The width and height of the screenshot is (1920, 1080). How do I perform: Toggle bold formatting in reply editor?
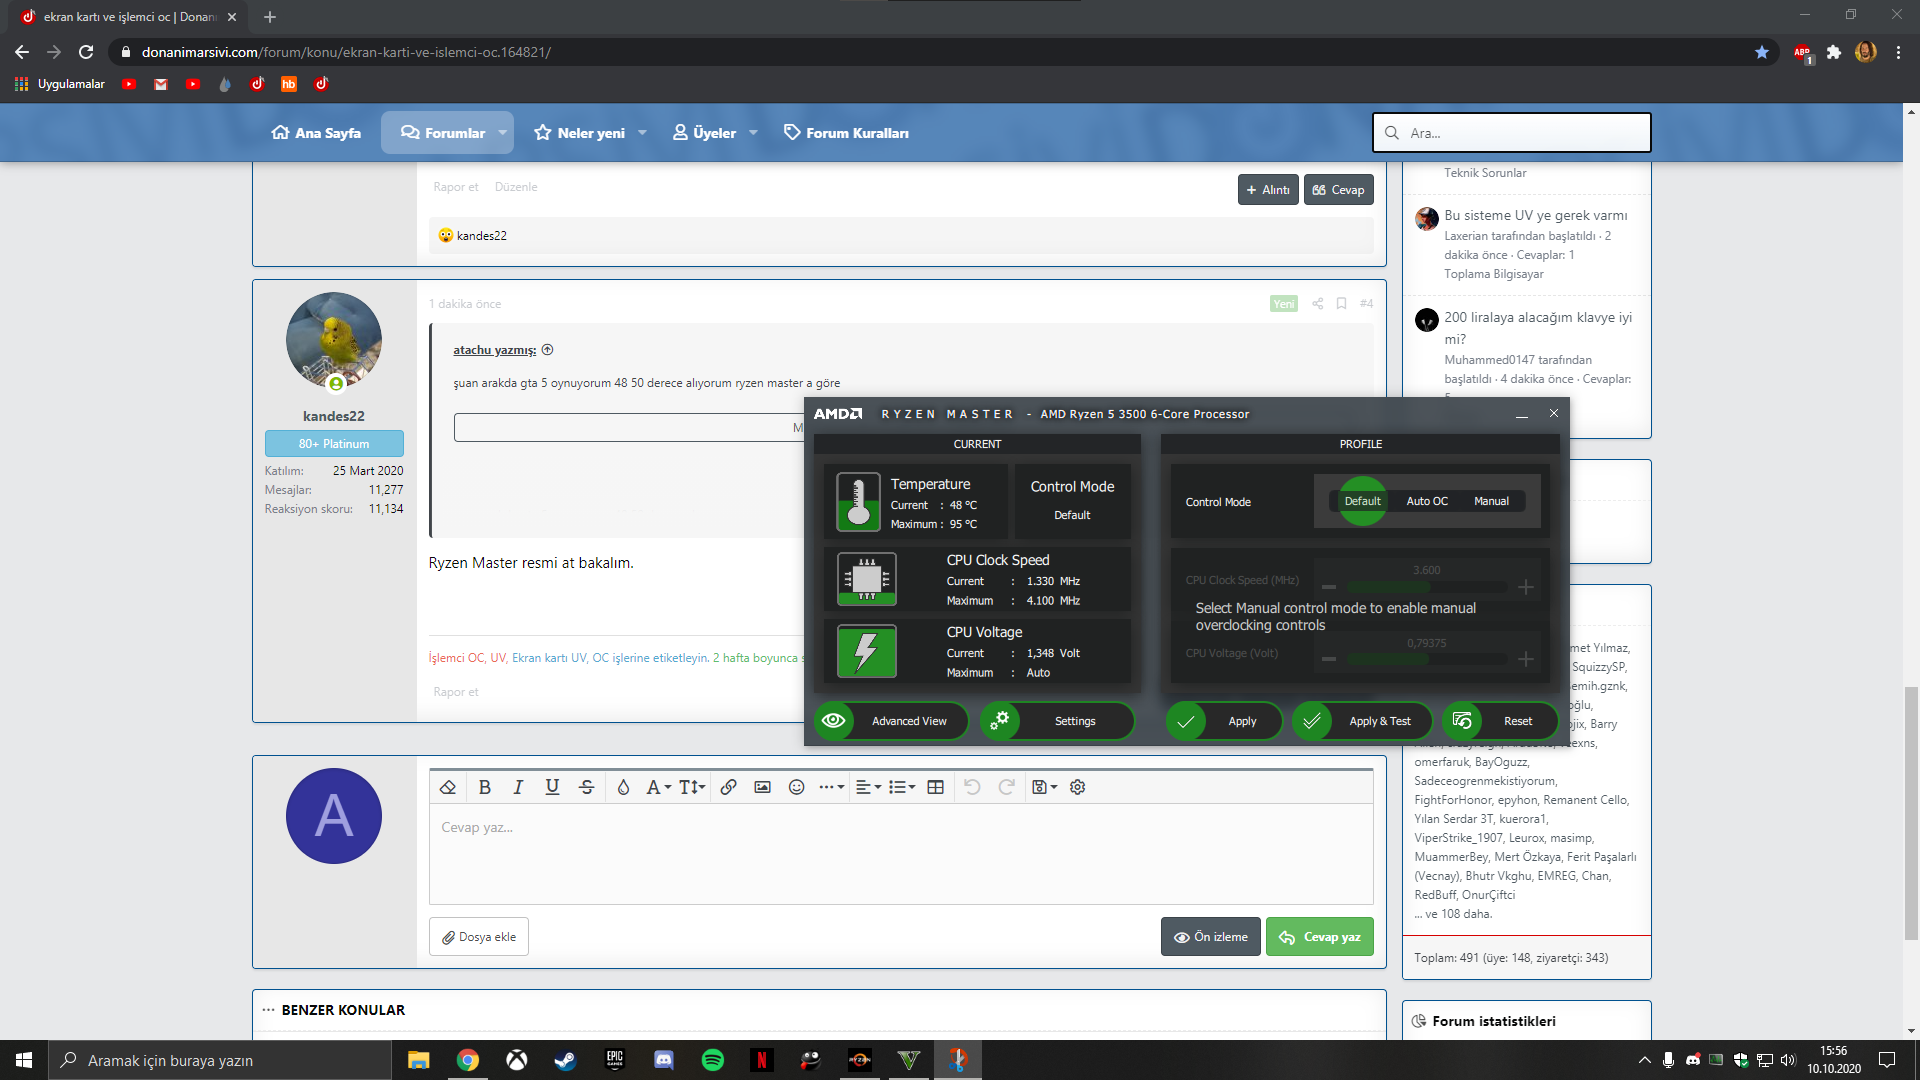point(485,787)
